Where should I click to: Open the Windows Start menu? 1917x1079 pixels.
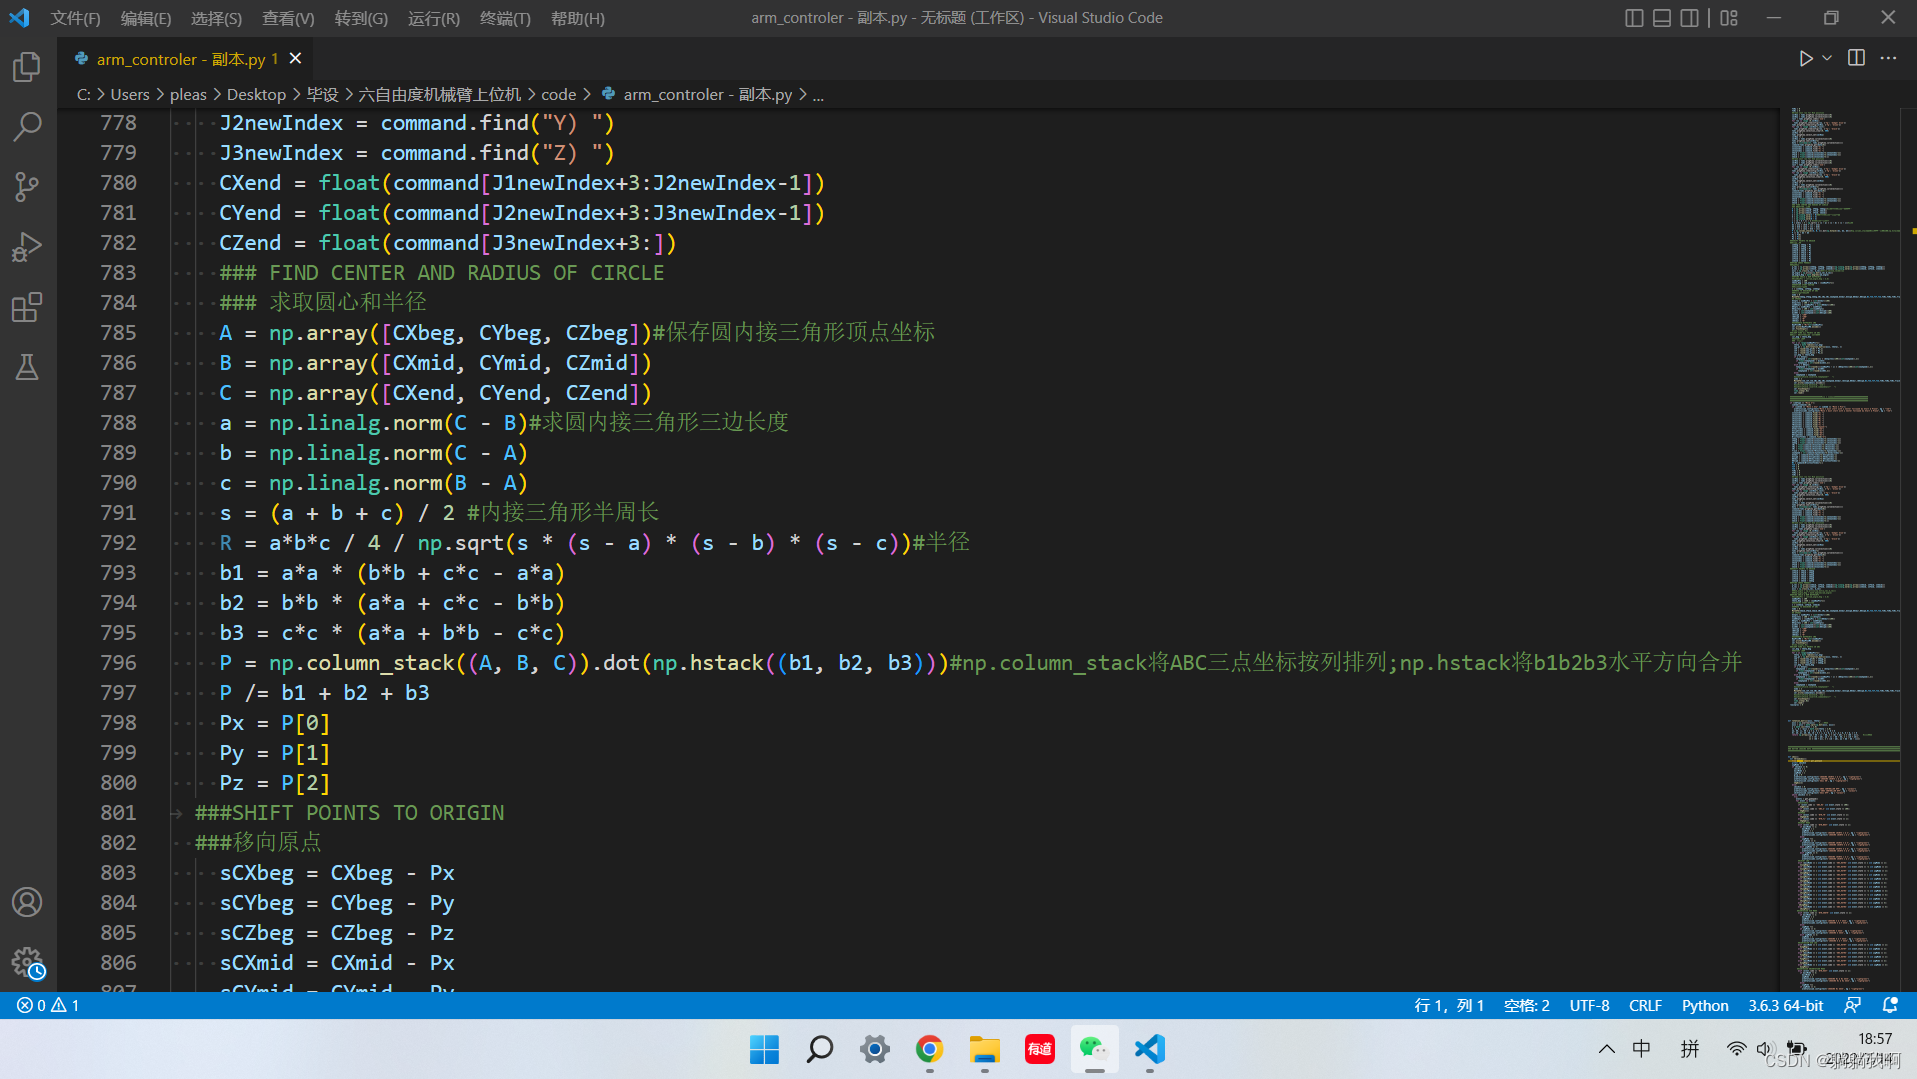coord(765,1049)
